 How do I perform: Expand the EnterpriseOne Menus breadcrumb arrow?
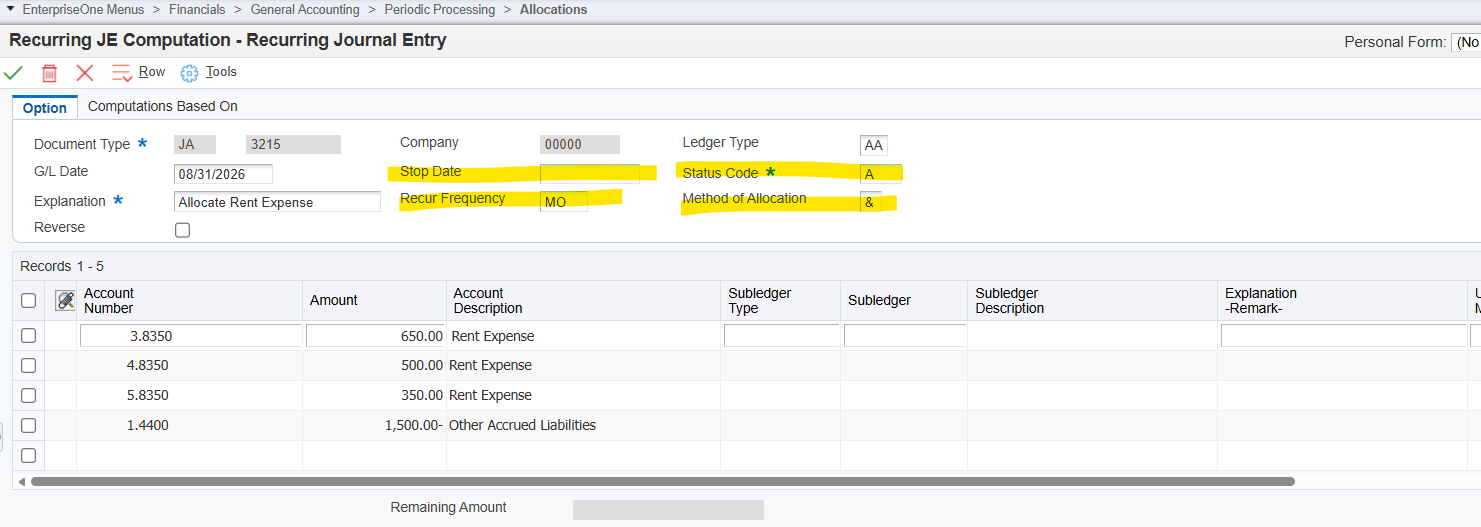[10, 9]
